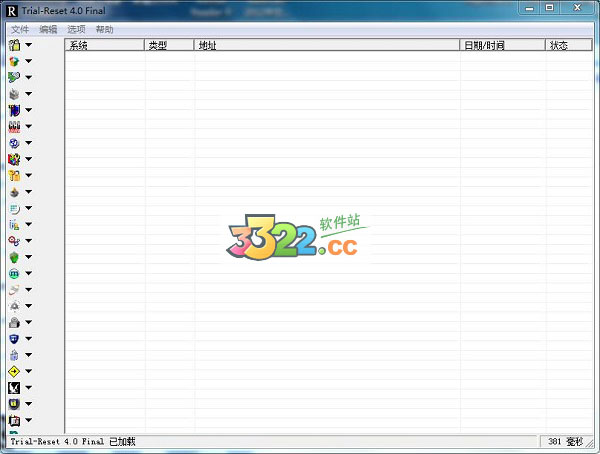Open dropdown beside dark shield yellow lock icon
This screenshot has height=454, width=600.
[x=29, y=403]
